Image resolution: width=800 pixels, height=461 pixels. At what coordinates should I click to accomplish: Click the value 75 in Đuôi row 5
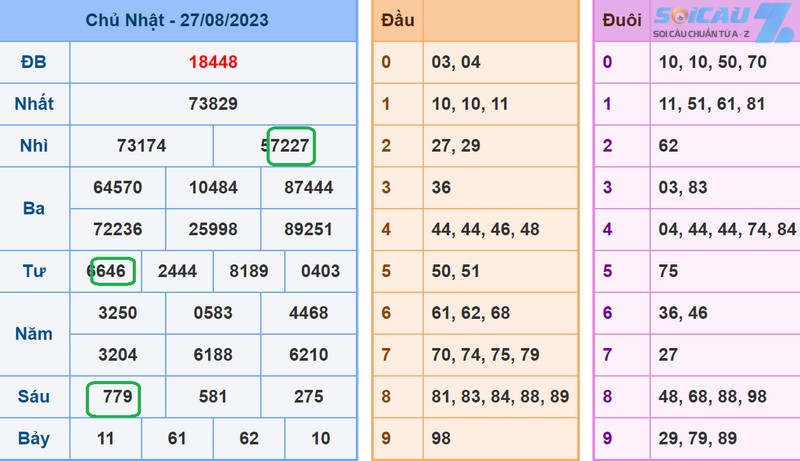coord(668,271)
